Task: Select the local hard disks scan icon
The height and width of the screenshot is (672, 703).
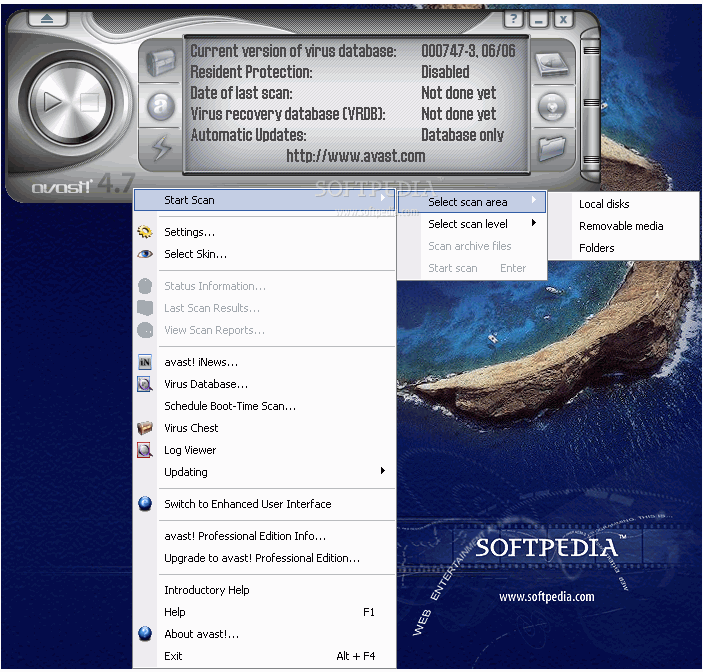Action: [x=551, y=65]
